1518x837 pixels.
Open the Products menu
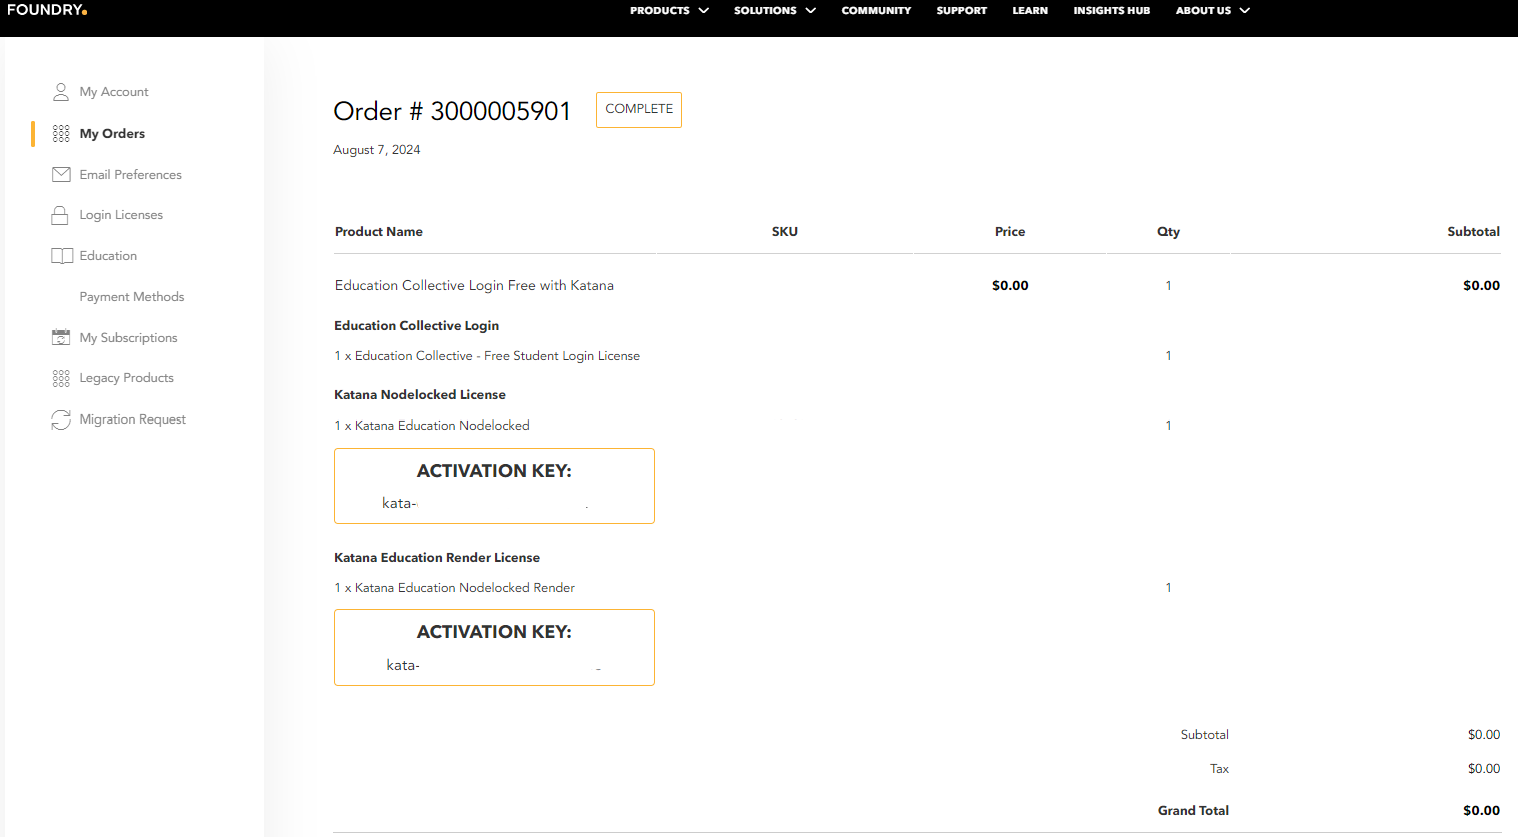pyautogui.click(x=660, y=11)
